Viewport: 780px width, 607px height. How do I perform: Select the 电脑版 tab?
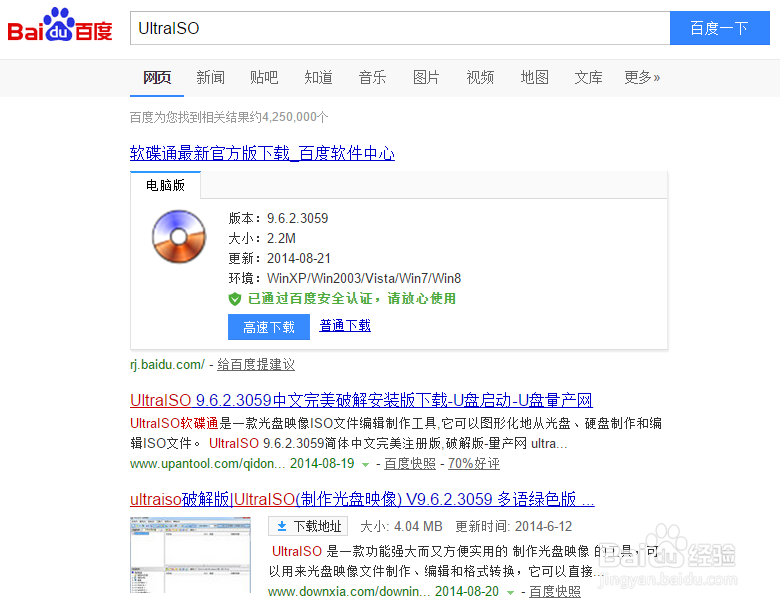166,185
